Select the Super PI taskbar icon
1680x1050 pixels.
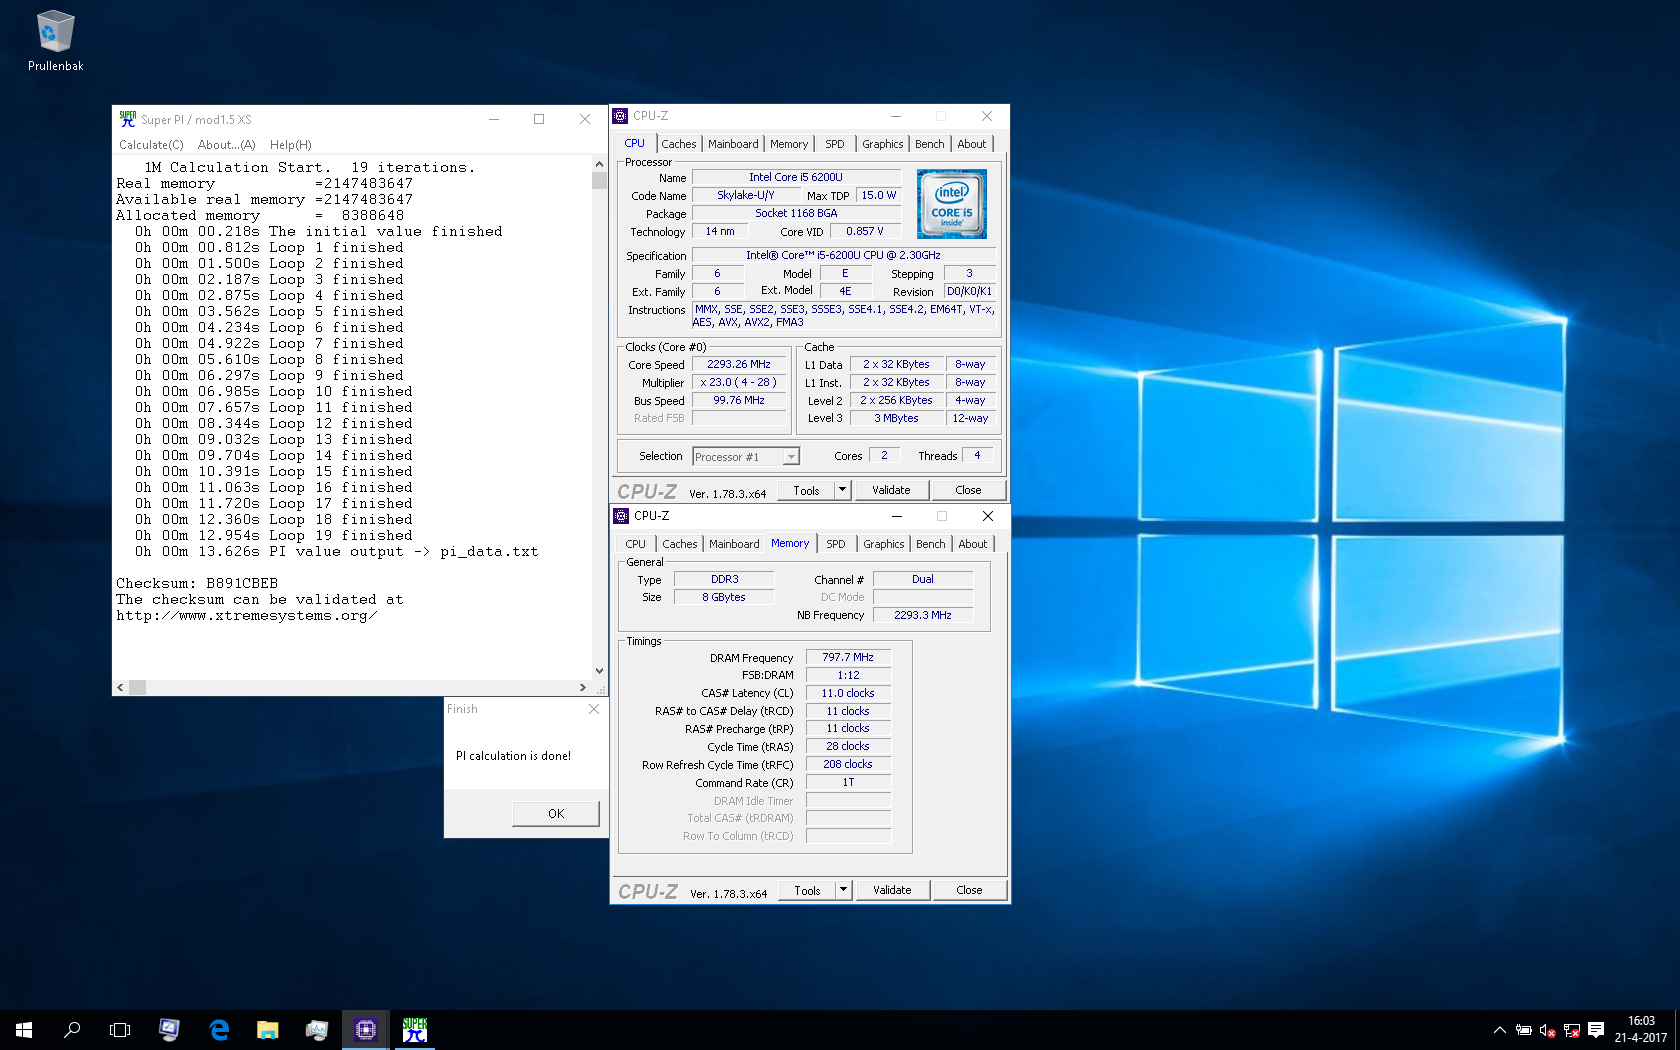[415, 1030]
